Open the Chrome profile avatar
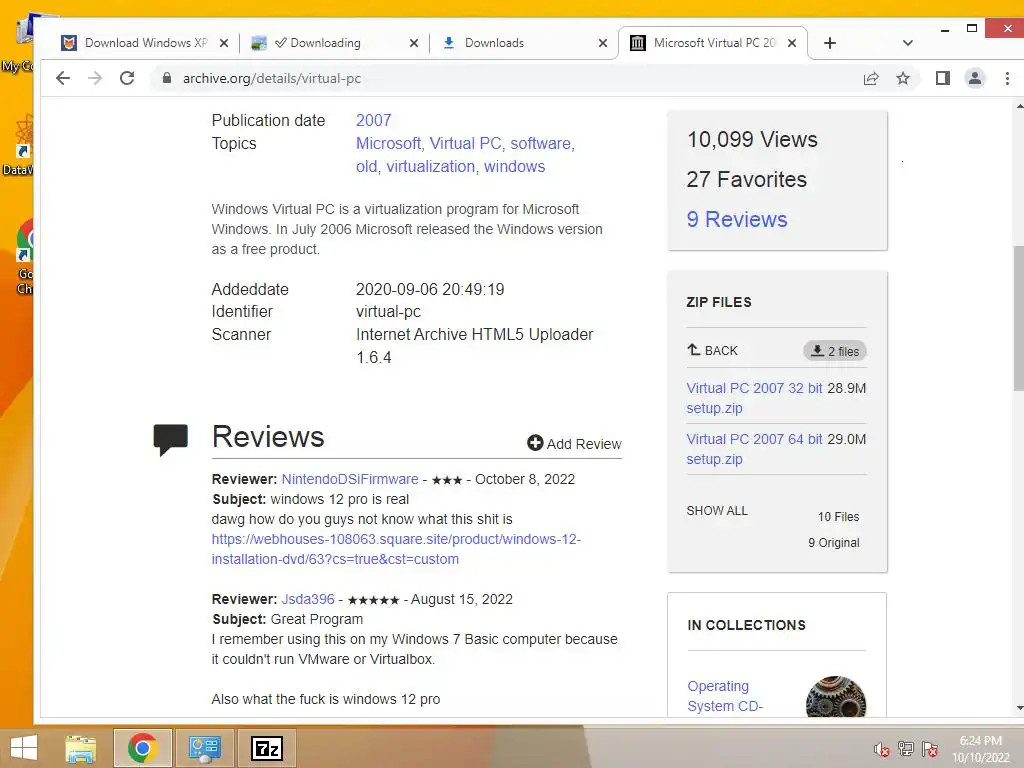Viewport: 1024px width, 768px height. (974, 79)
